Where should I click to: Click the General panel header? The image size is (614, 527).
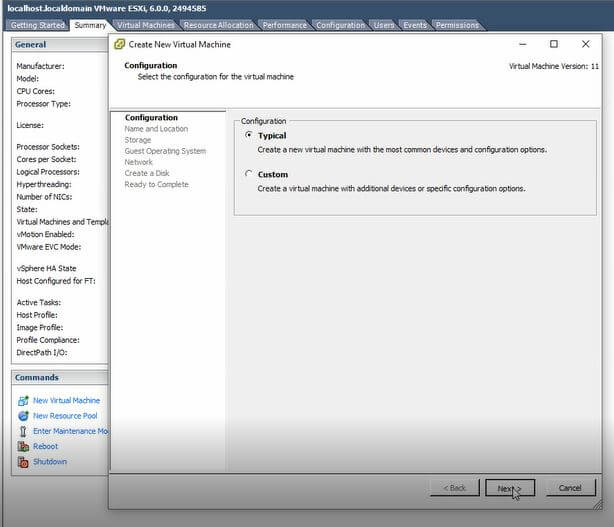tap(60, 45)
